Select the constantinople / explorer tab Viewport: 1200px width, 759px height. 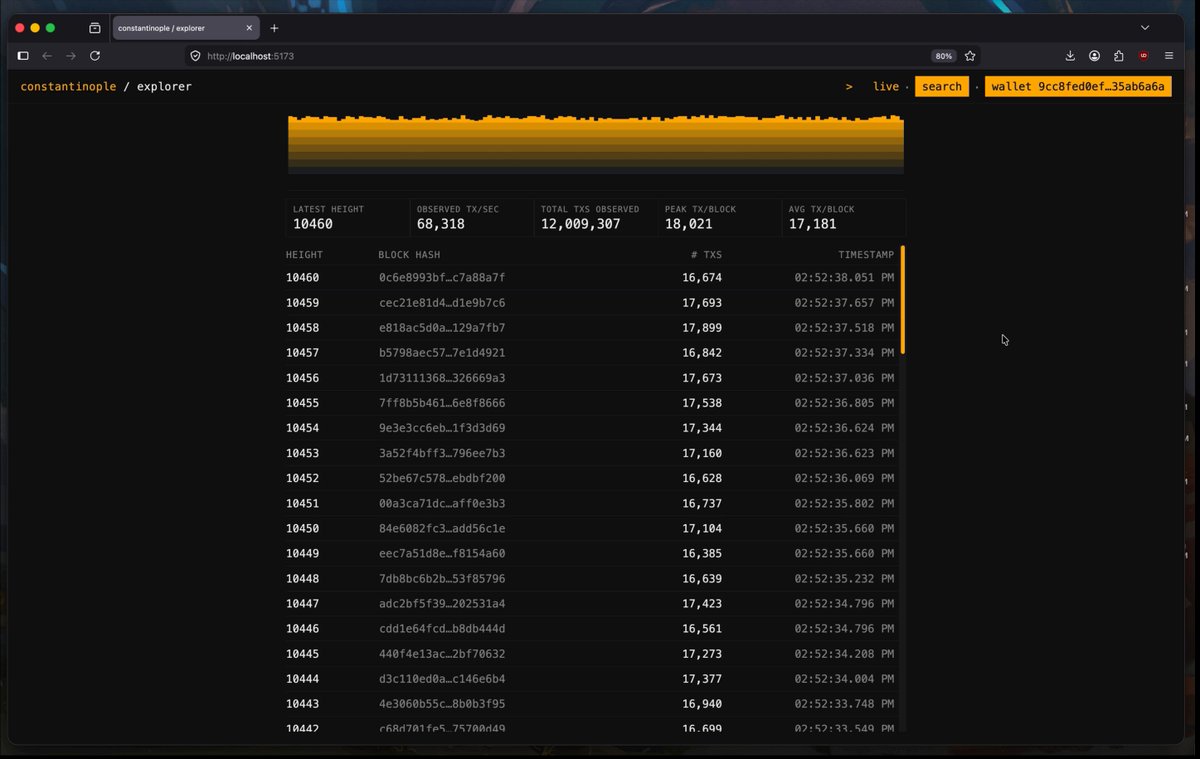click(185, 28)
